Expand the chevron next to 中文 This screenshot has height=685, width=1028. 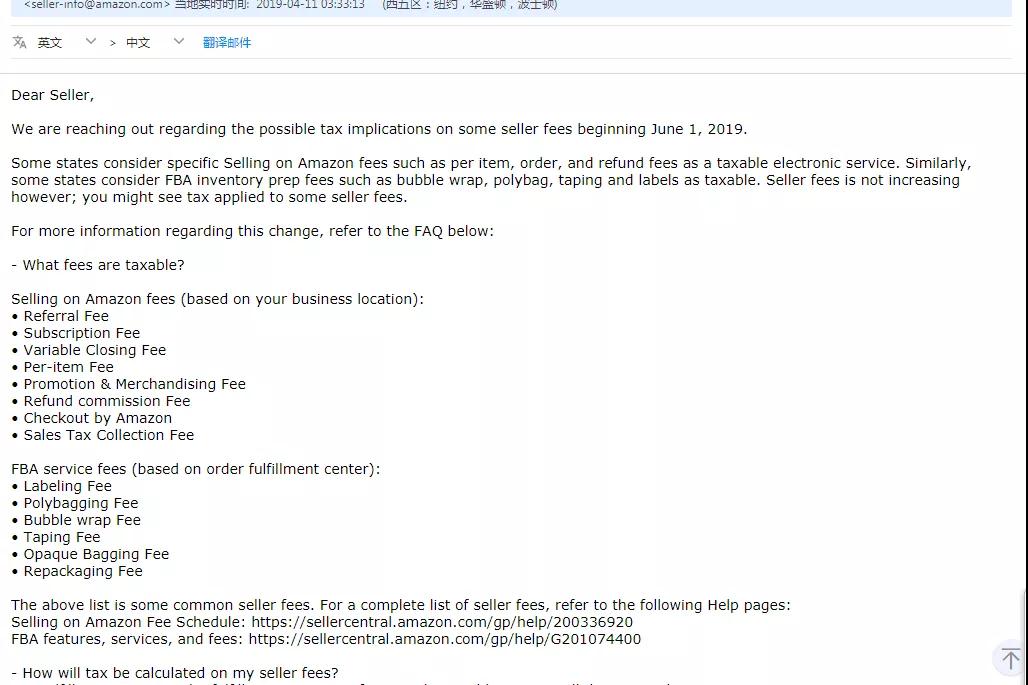(178, 41)
